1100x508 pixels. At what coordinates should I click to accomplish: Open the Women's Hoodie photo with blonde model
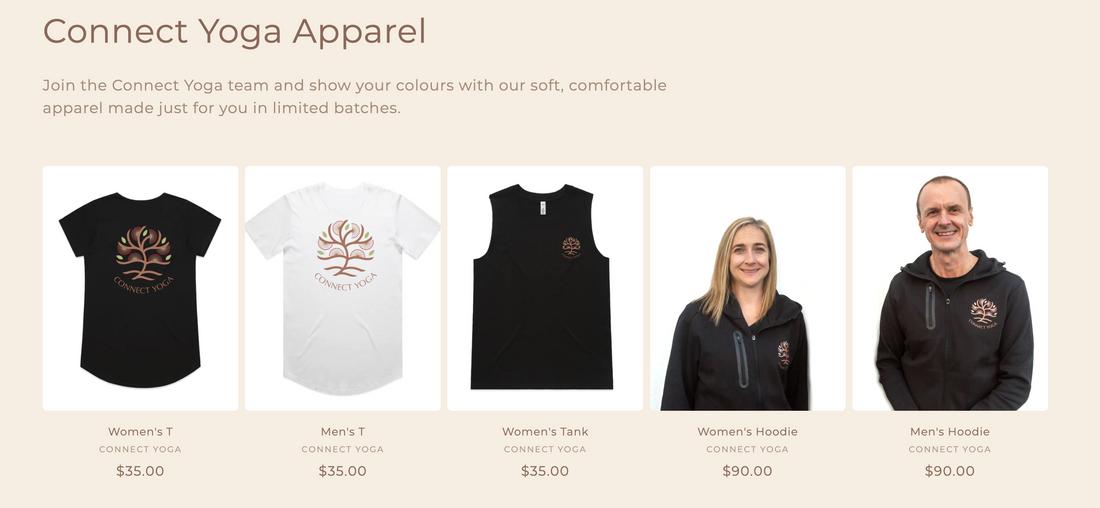tap(748, 288)
